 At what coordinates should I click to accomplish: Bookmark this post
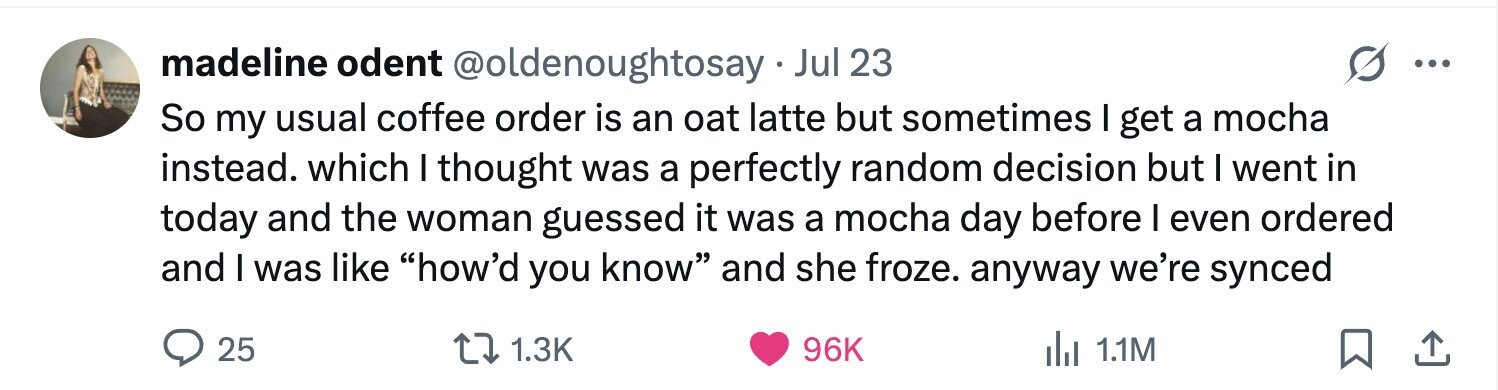point(1355,349)
